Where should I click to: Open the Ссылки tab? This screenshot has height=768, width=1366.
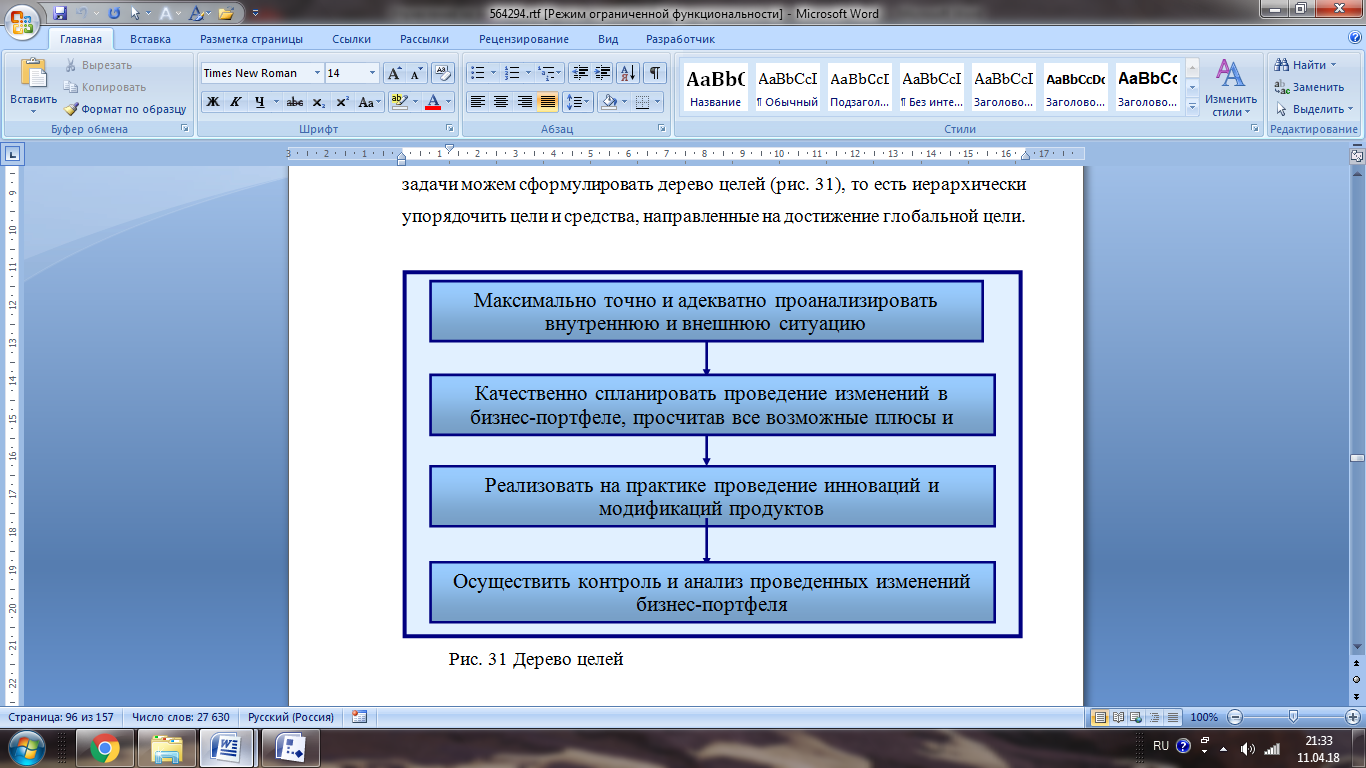coord(351,39)
